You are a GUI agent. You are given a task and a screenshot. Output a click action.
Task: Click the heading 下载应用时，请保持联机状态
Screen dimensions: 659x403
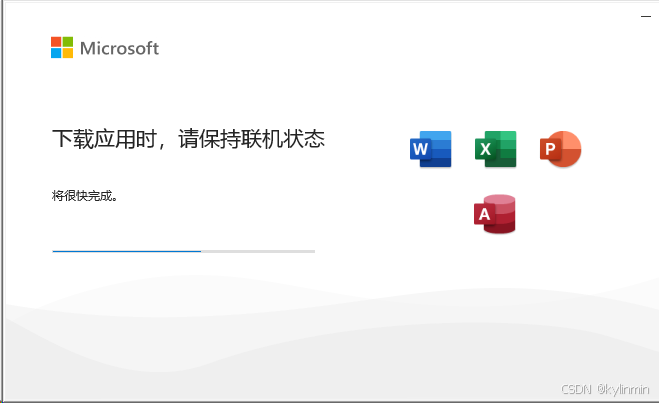(x=188, y=139)
